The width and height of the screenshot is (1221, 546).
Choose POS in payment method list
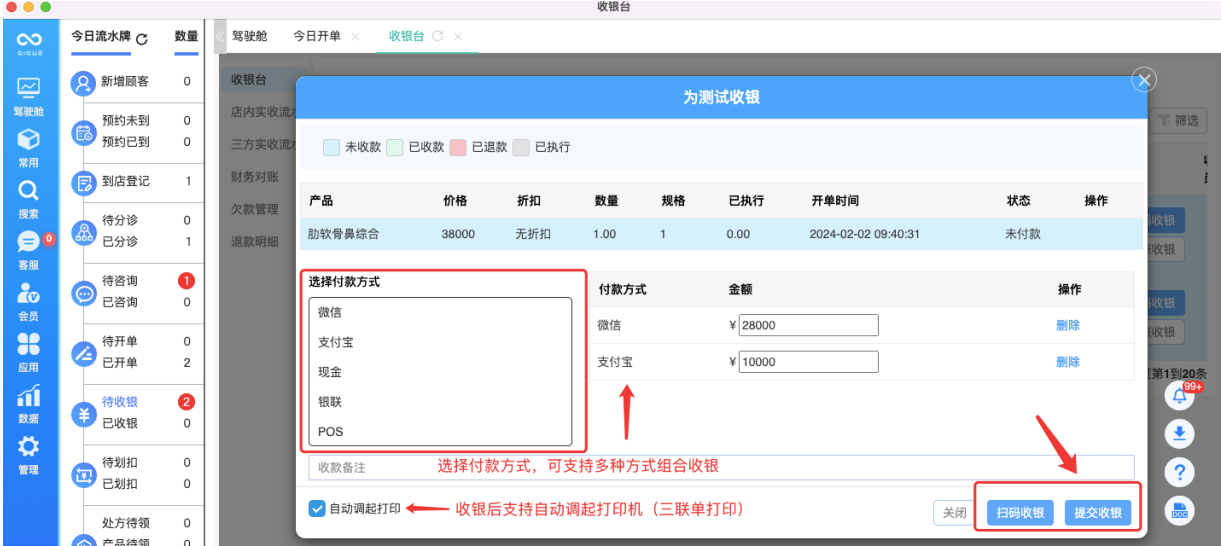coord(440,432)
